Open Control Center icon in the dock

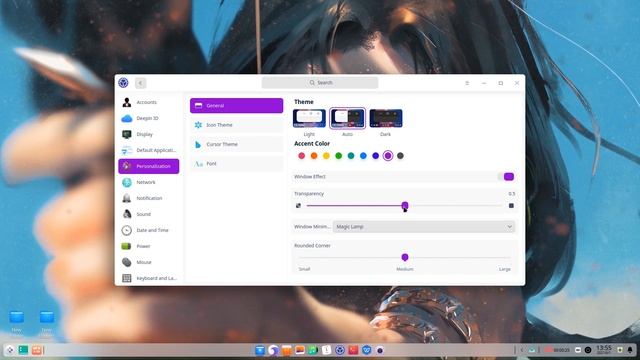pos(340,350)
